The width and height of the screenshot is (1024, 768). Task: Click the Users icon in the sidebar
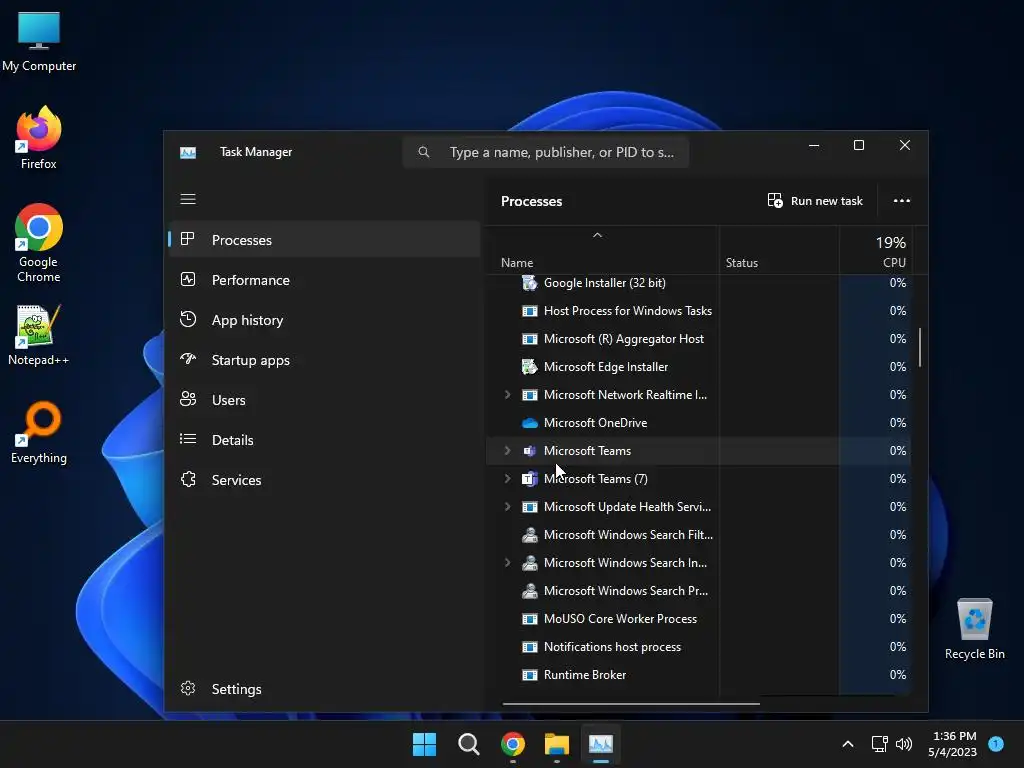187,399
